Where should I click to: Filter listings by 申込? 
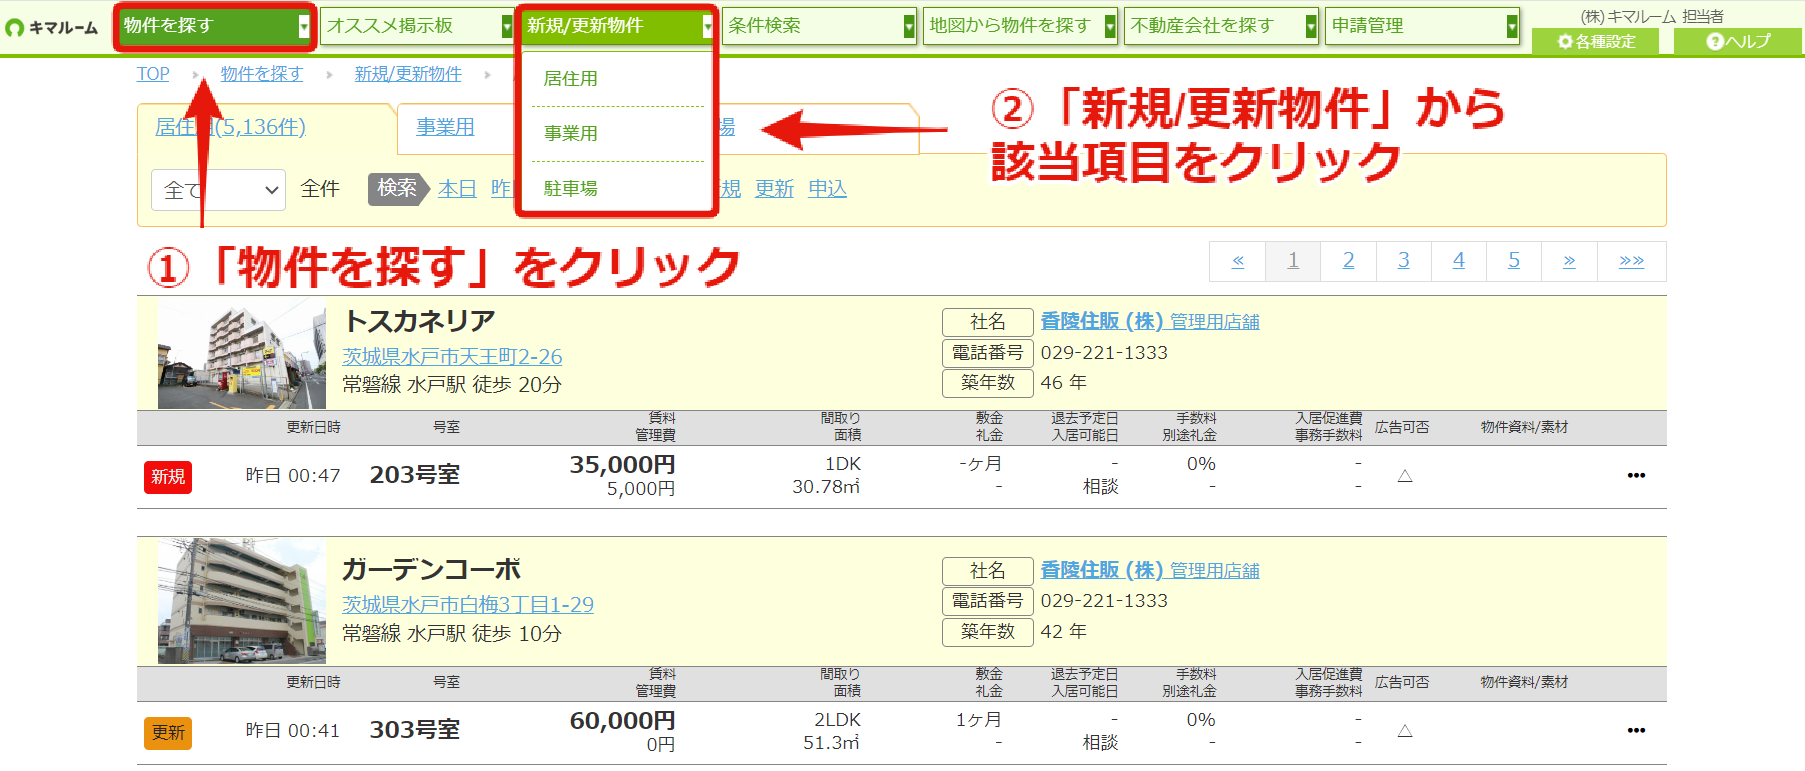(x=827, y=189)
